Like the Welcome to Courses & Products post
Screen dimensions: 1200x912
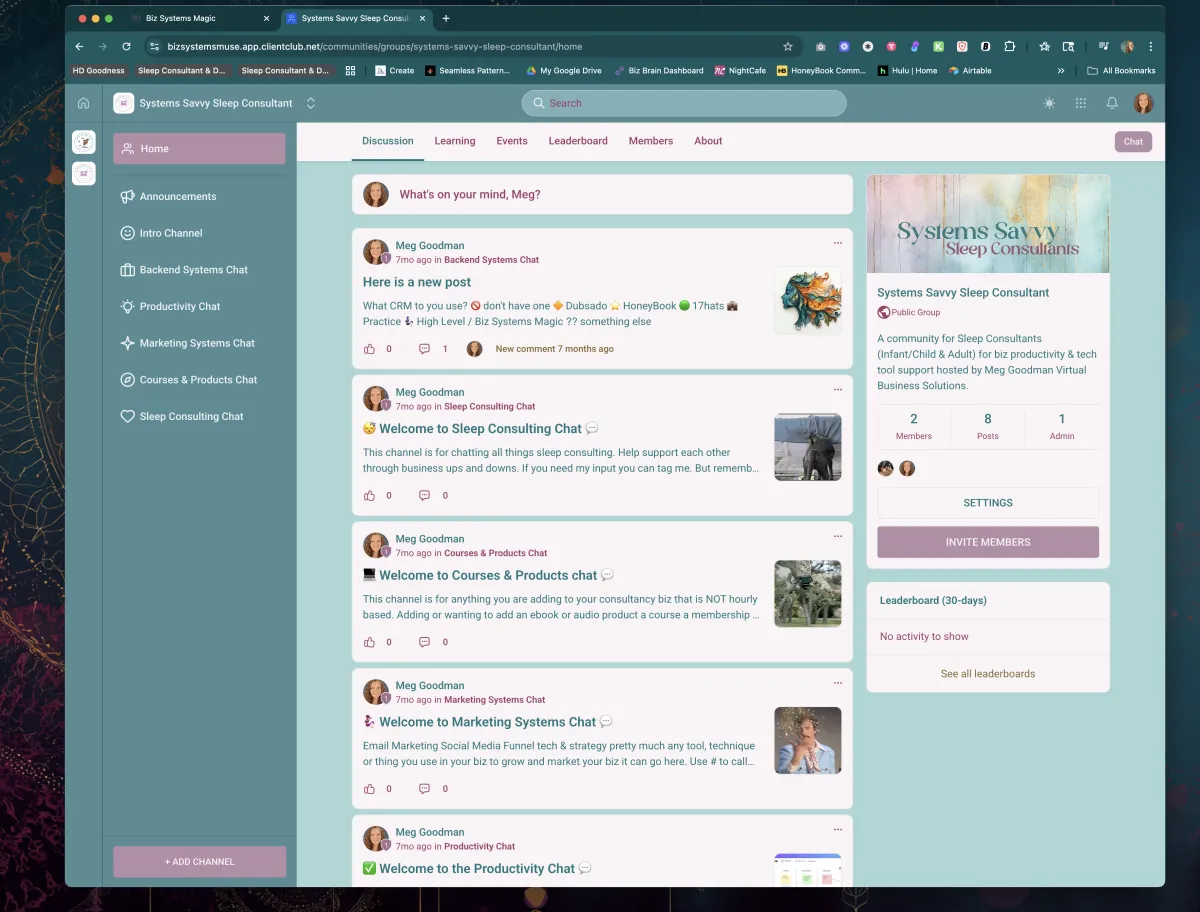click(x=370, y=642)
